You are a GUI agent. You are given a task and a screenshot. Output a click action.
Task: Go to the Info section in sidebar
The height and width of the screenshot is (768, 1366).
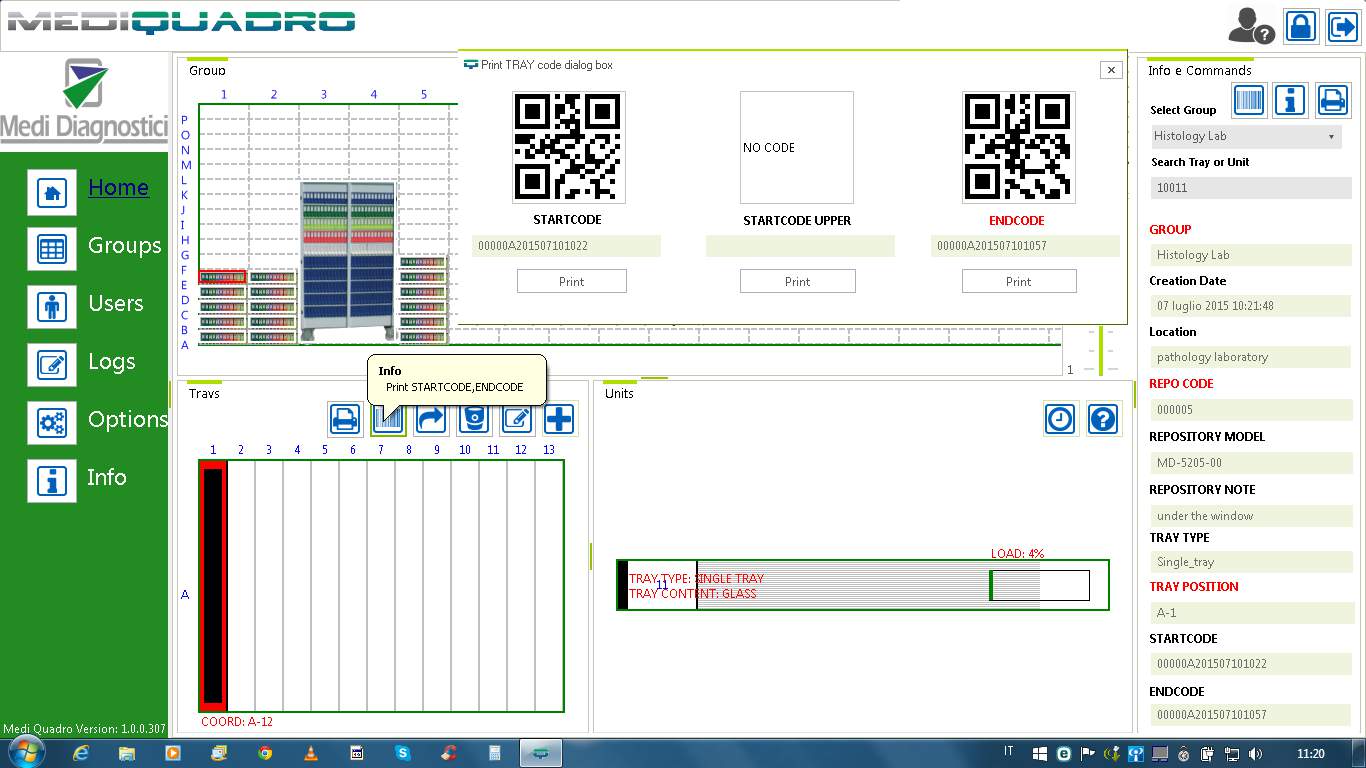pos(107,477)
